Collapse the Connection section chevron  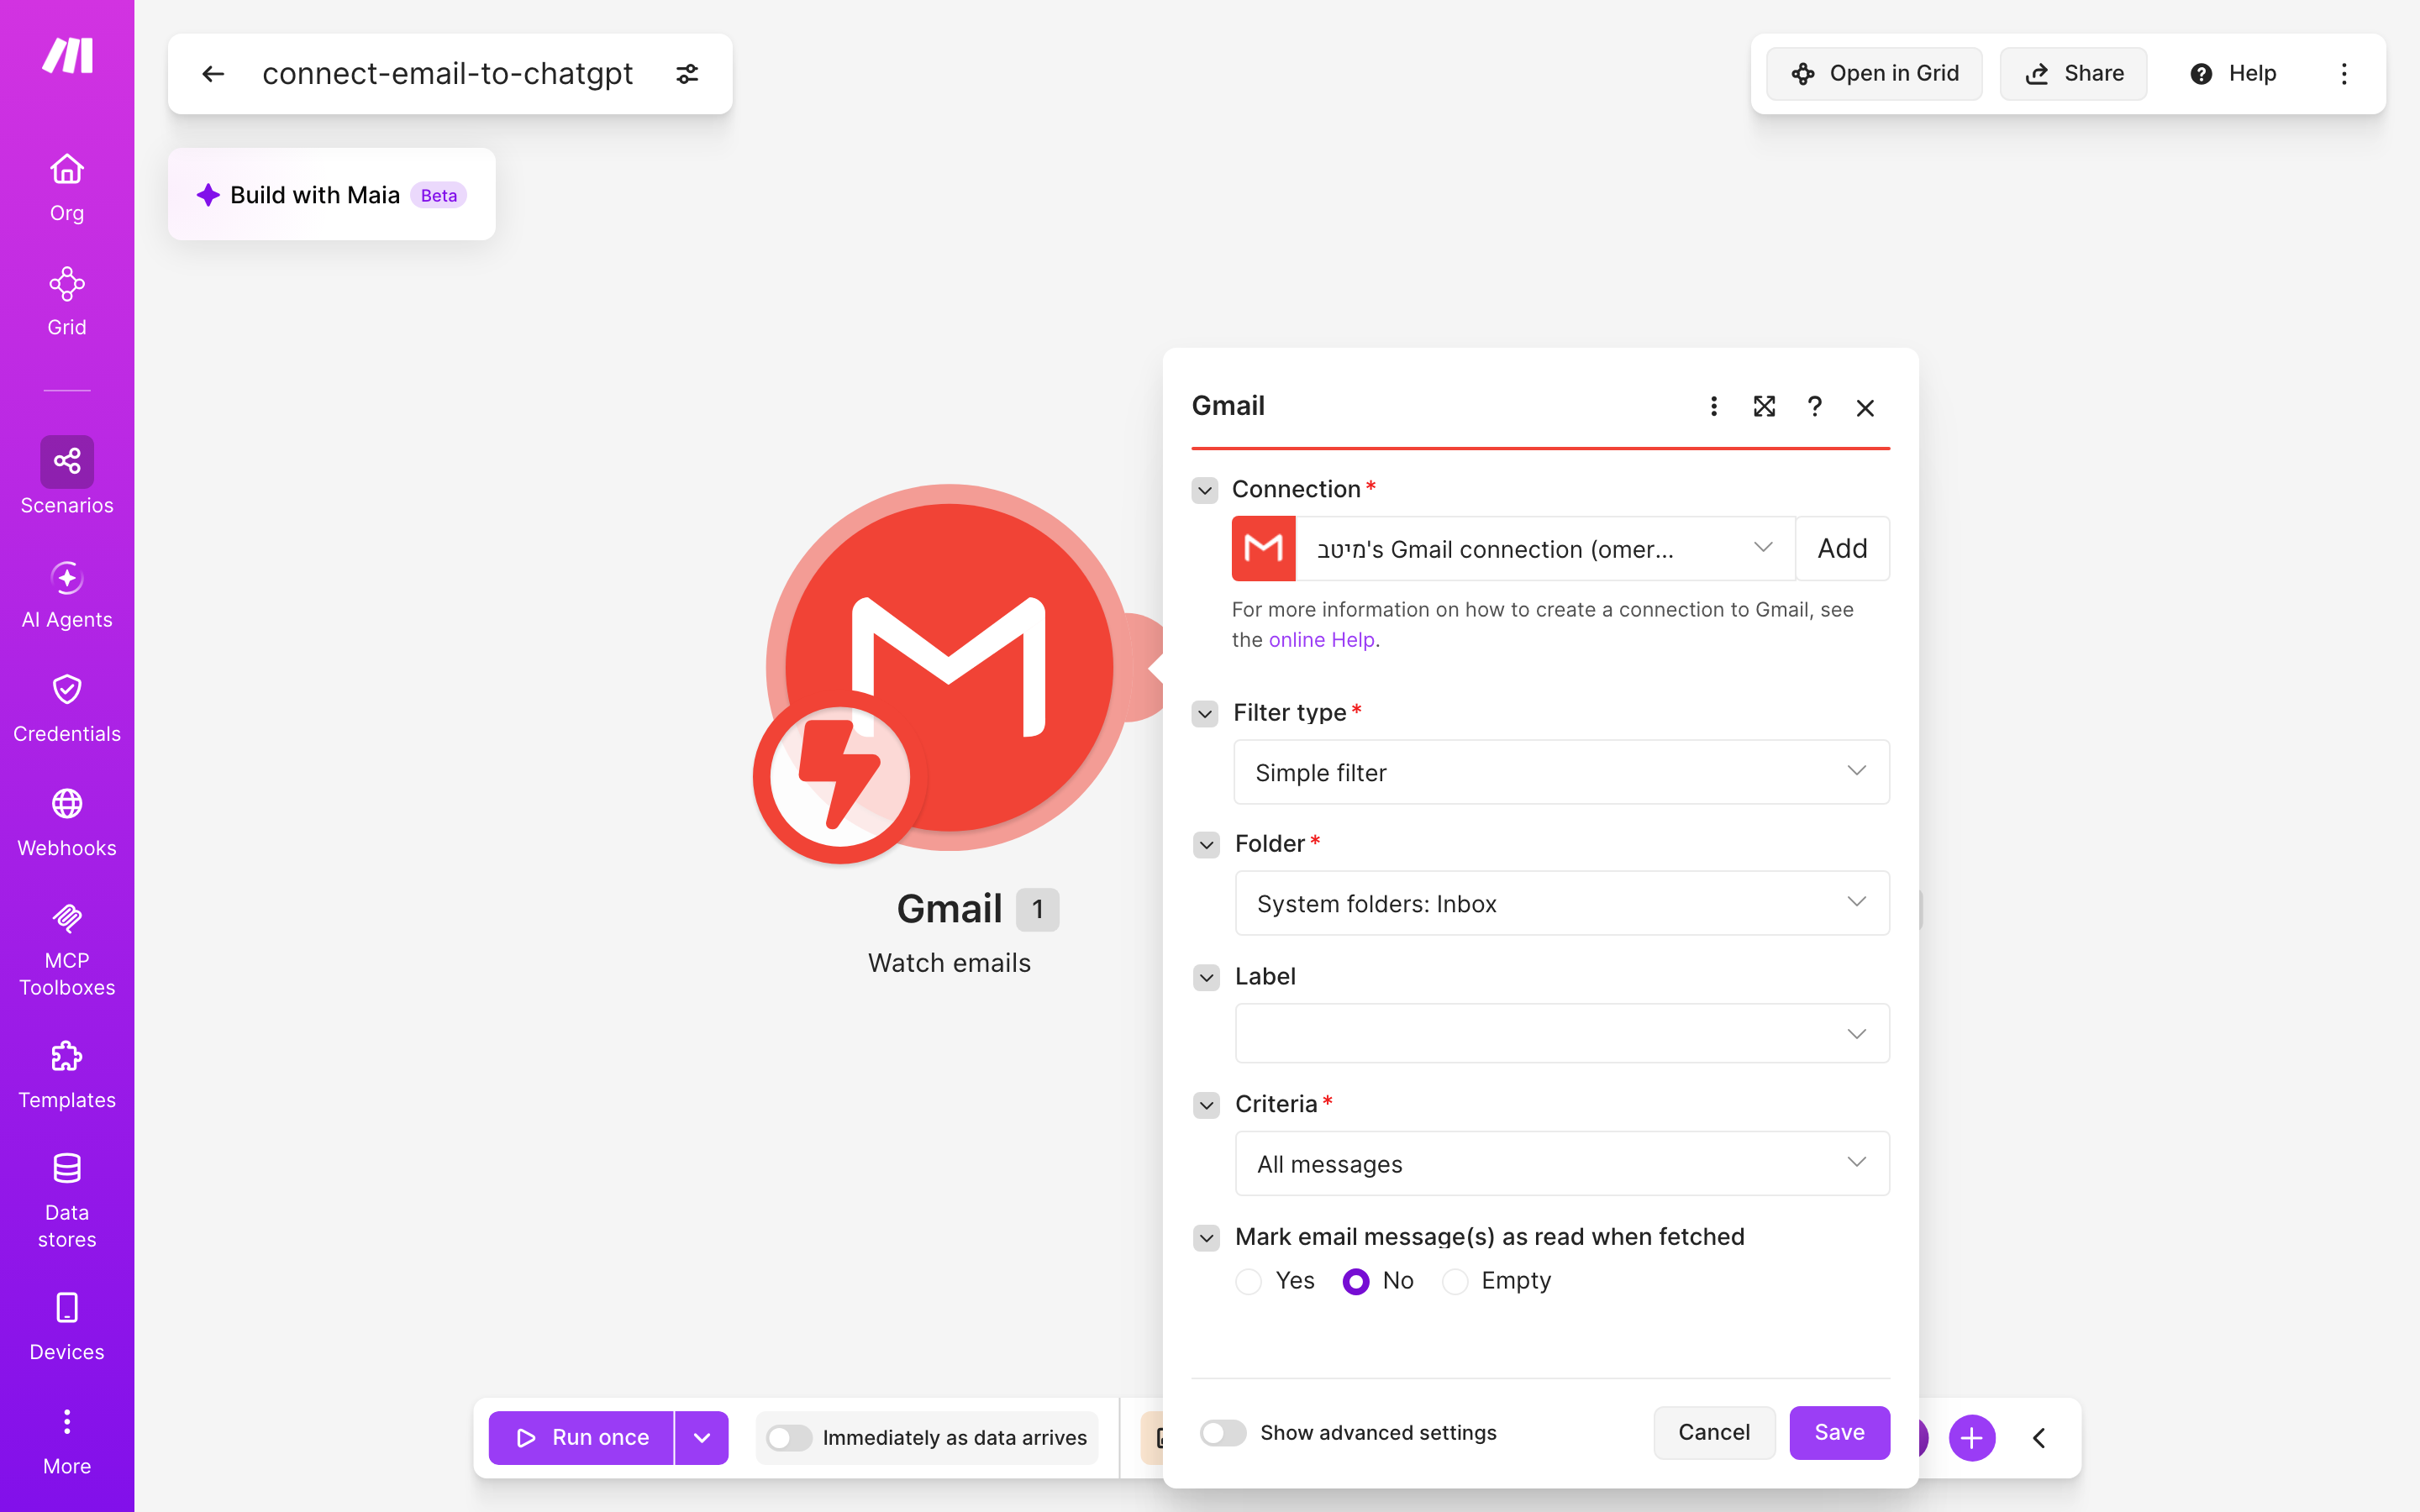coord(1205,490)
